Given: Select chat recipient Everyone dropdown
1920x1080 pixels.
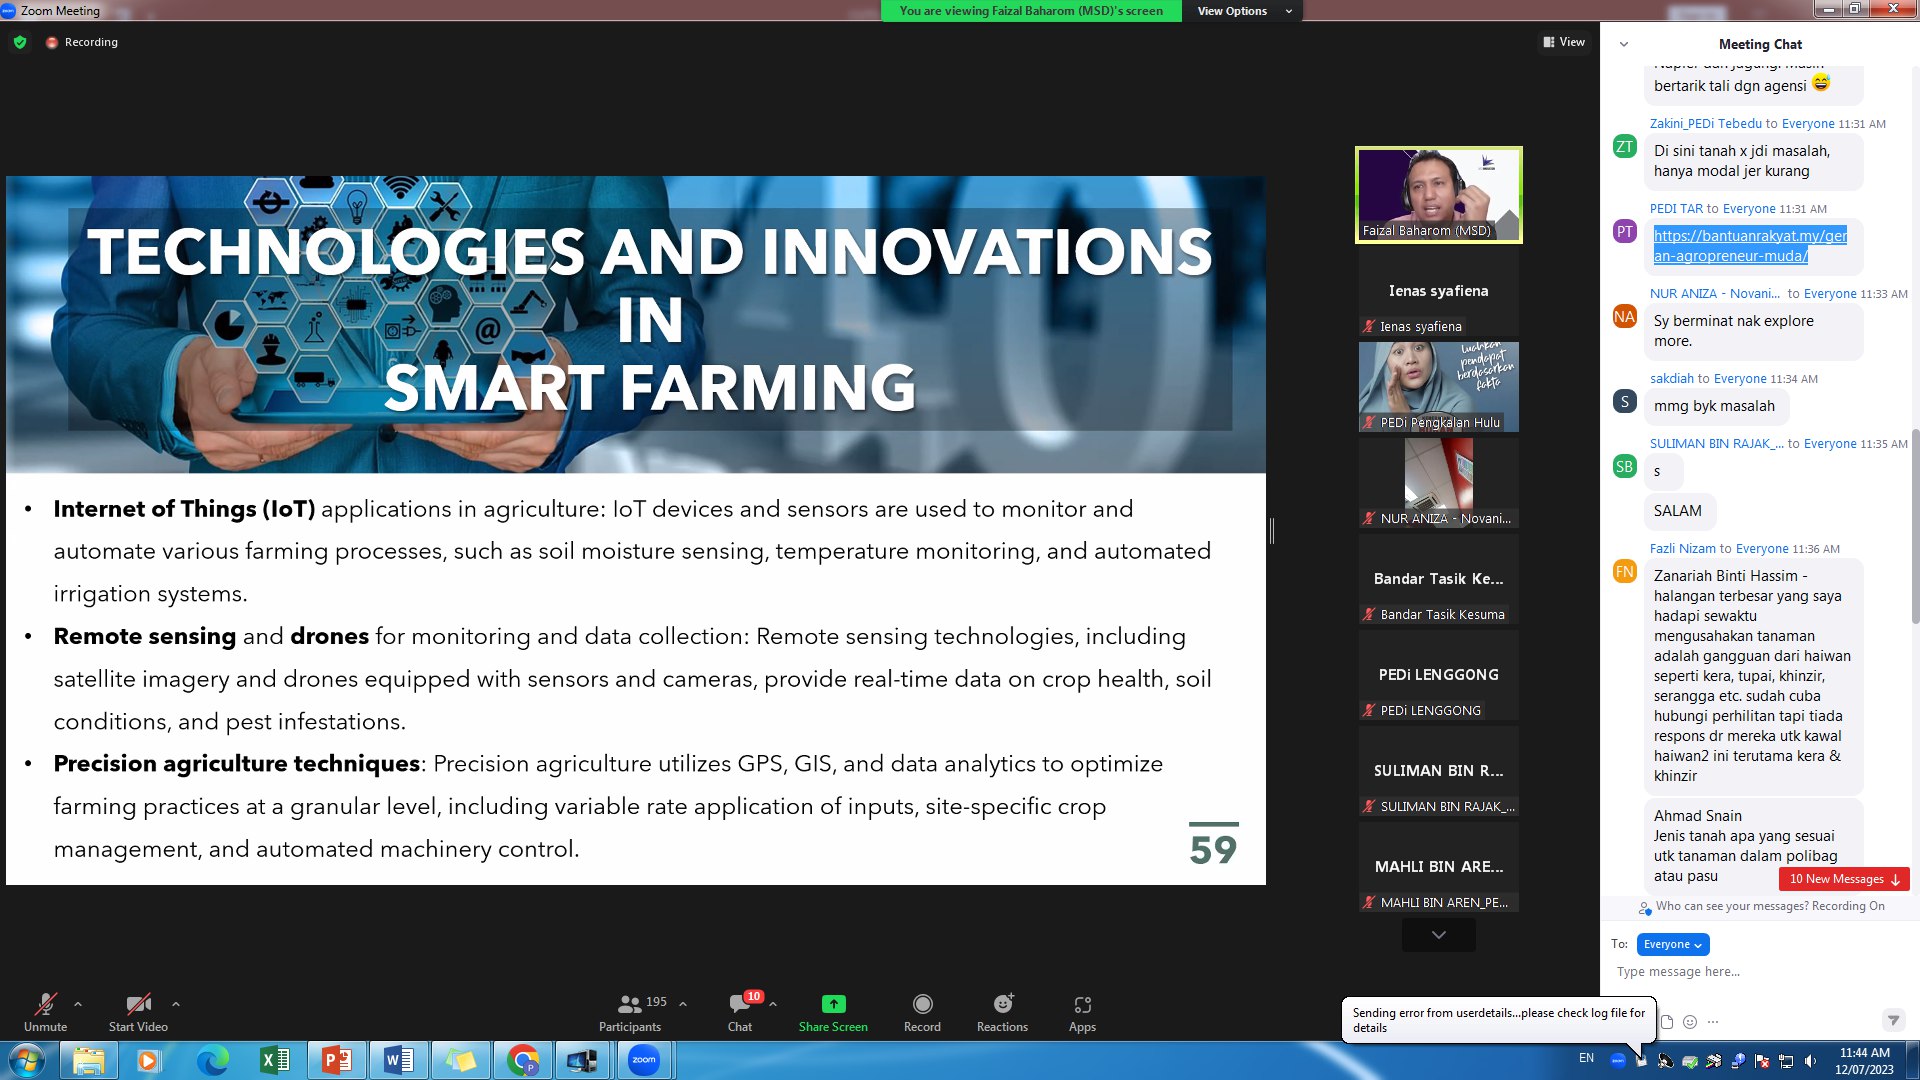Looking at the screenshot, I should (1673, 944).
